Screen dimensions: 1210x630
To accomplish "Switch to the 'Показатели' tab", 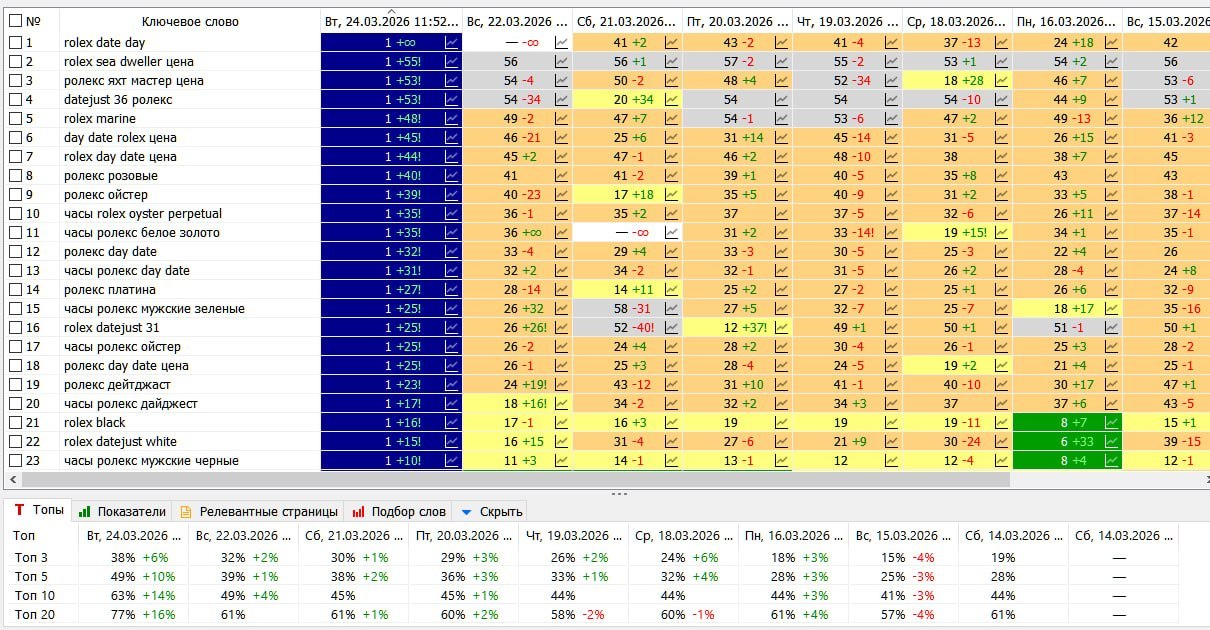I will (x=124, y=511).
